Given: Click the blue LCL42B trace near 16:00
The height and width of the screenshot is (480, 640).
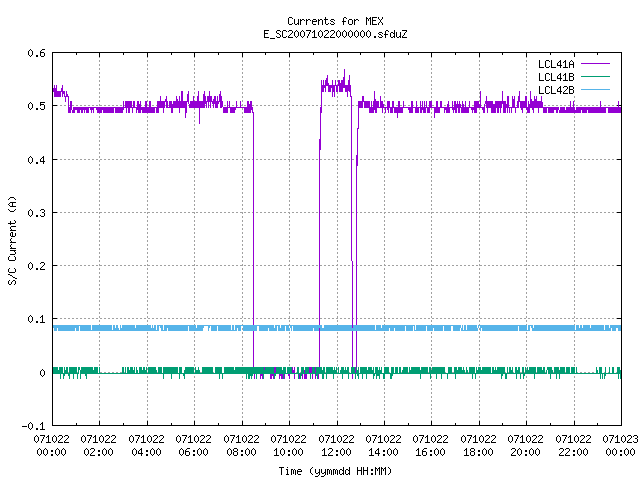Looking at the screenshot, I should point(431,328).
